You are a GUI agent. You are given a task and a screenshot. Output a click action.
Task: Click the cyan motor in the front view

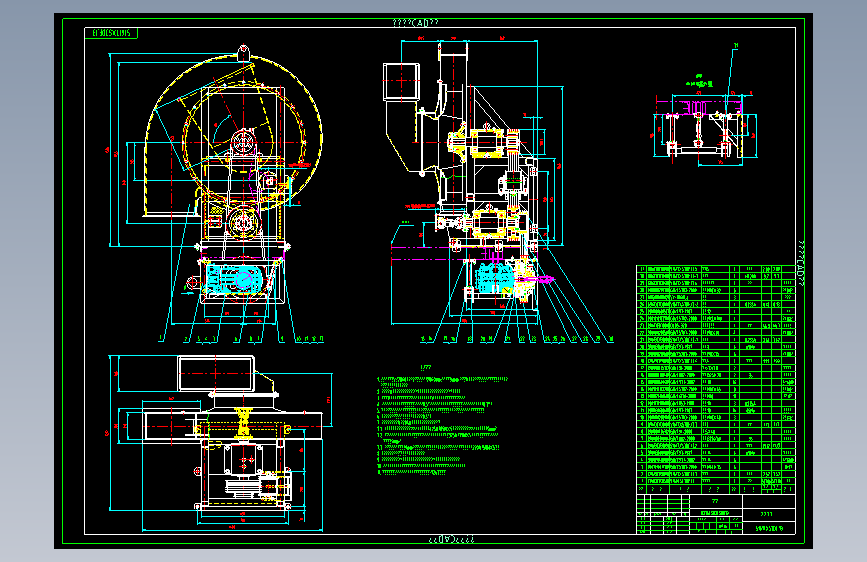235,279
